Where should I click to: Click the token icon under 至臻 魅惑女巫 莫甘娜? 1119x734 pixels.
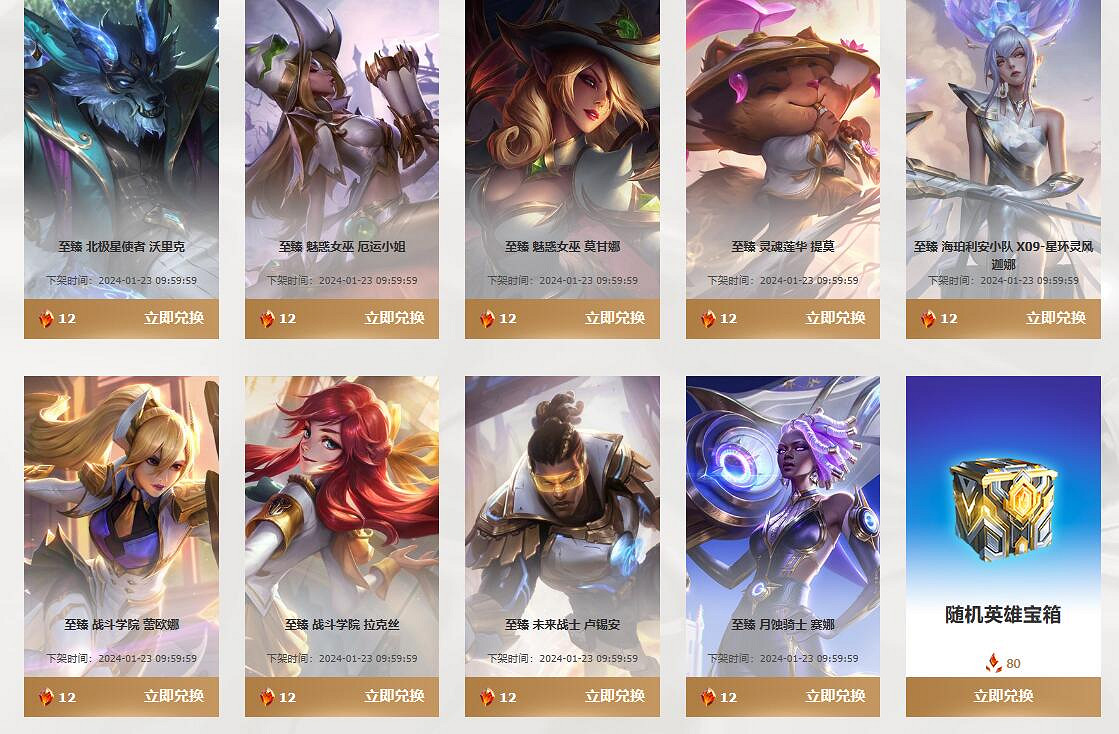coord(487,318)
